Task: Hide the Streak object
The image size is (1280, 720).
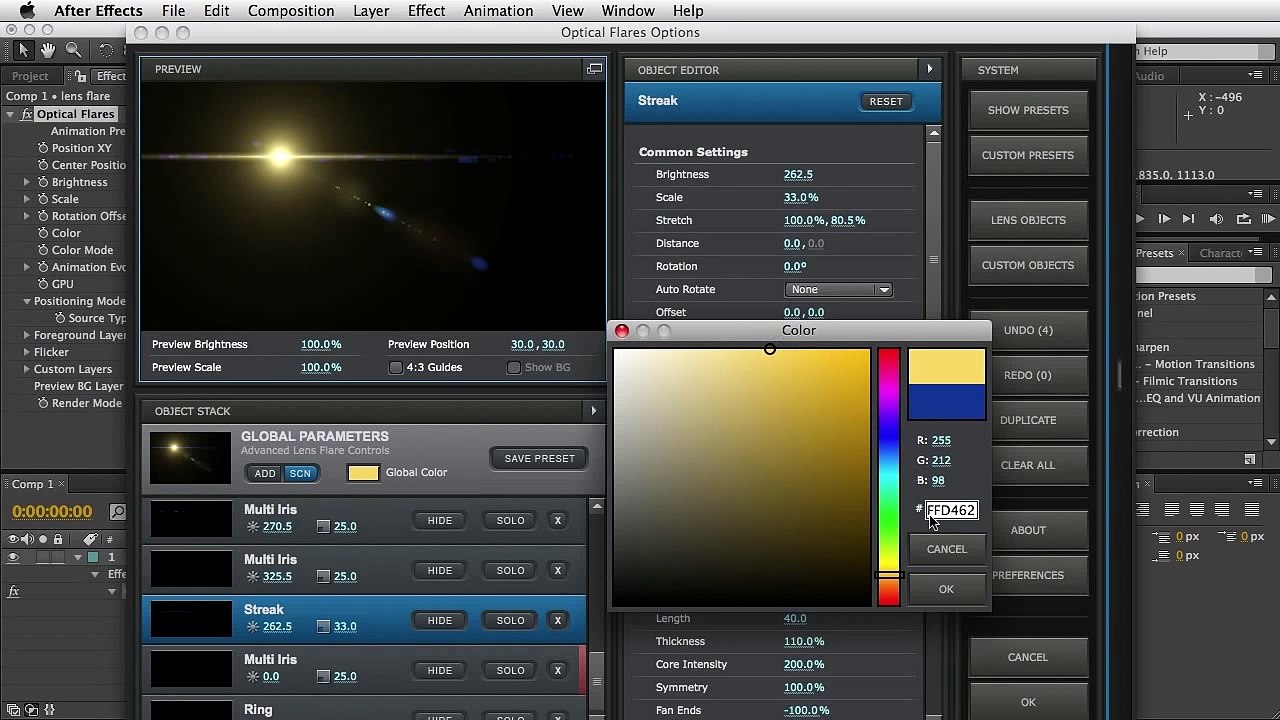Action: point(440,620)
